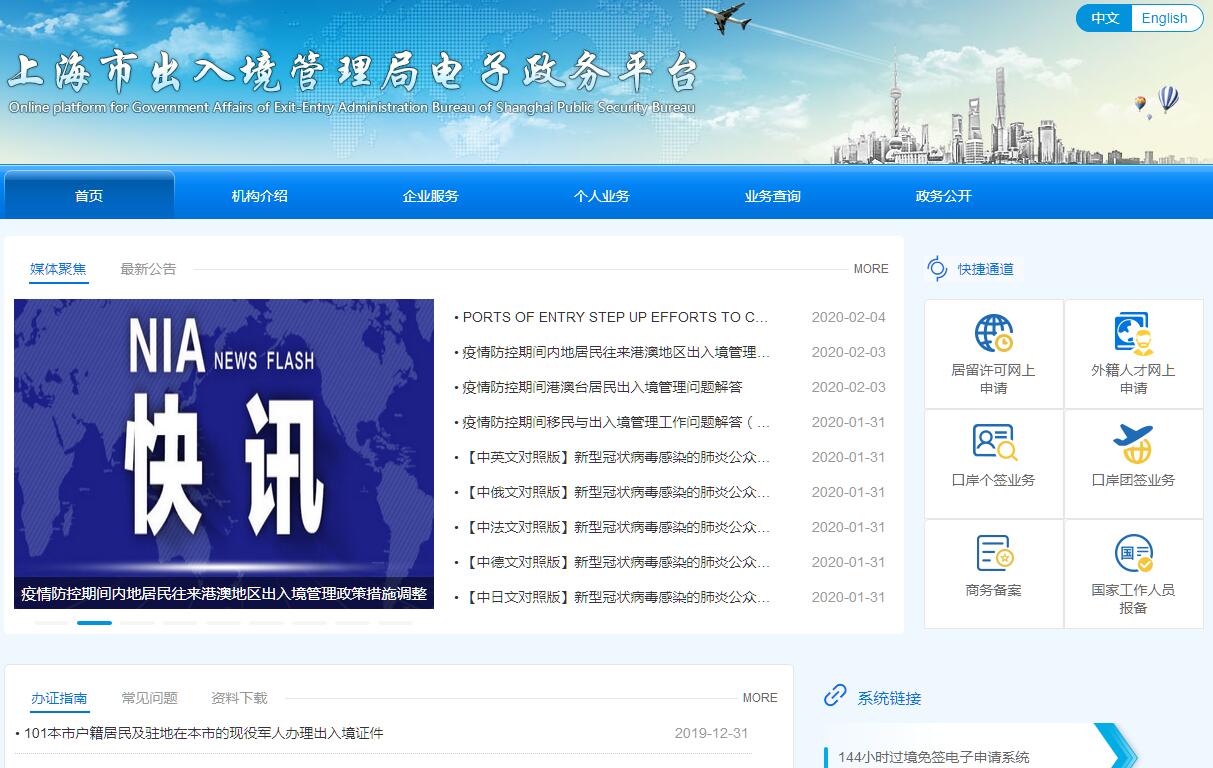Select the port group visa airplane icon
The height and width of the screenshot is (768, 1213).
pyautogui.click(x=1133, y=443)
